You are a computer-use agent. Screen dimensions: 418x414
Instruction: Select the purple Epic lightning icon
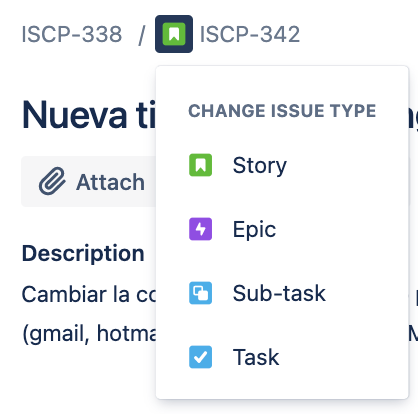[200, 229]
